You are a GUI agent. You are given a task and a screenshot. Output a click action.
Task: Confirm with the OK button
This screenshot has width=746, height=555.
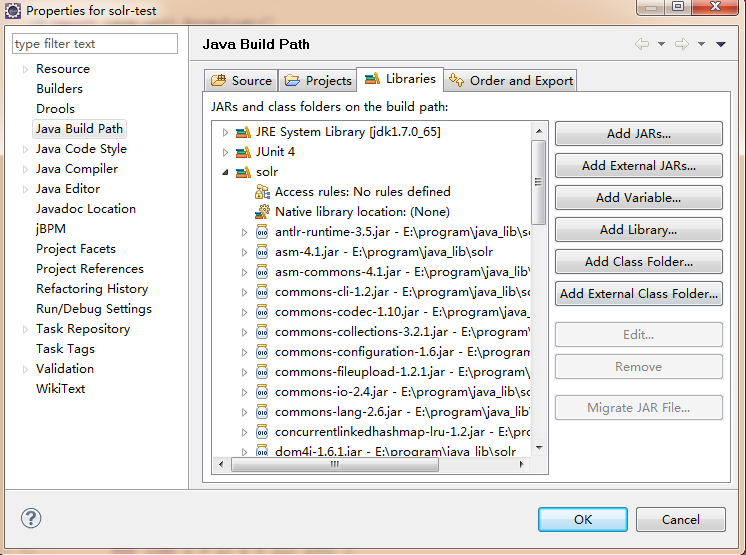click(583, 519)
